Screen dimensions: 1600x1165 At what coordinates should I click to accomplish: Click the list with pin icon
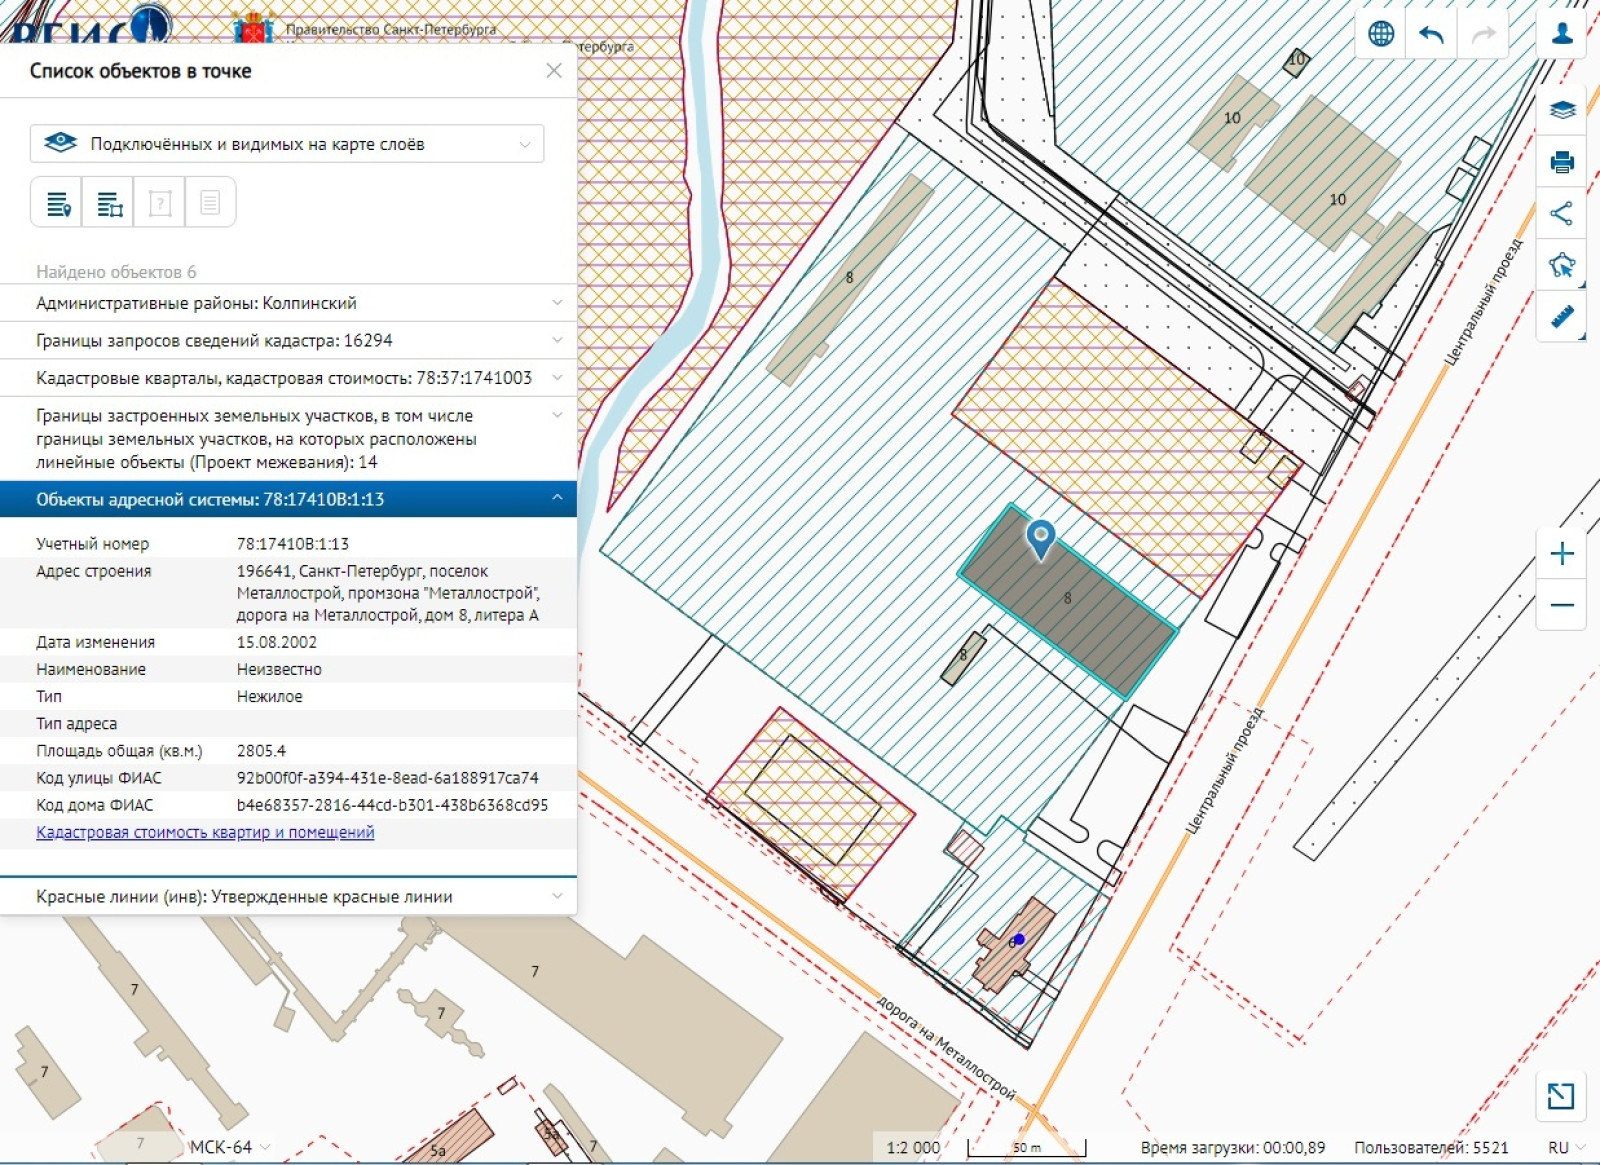pyautogui.click(x=58, y=204)
